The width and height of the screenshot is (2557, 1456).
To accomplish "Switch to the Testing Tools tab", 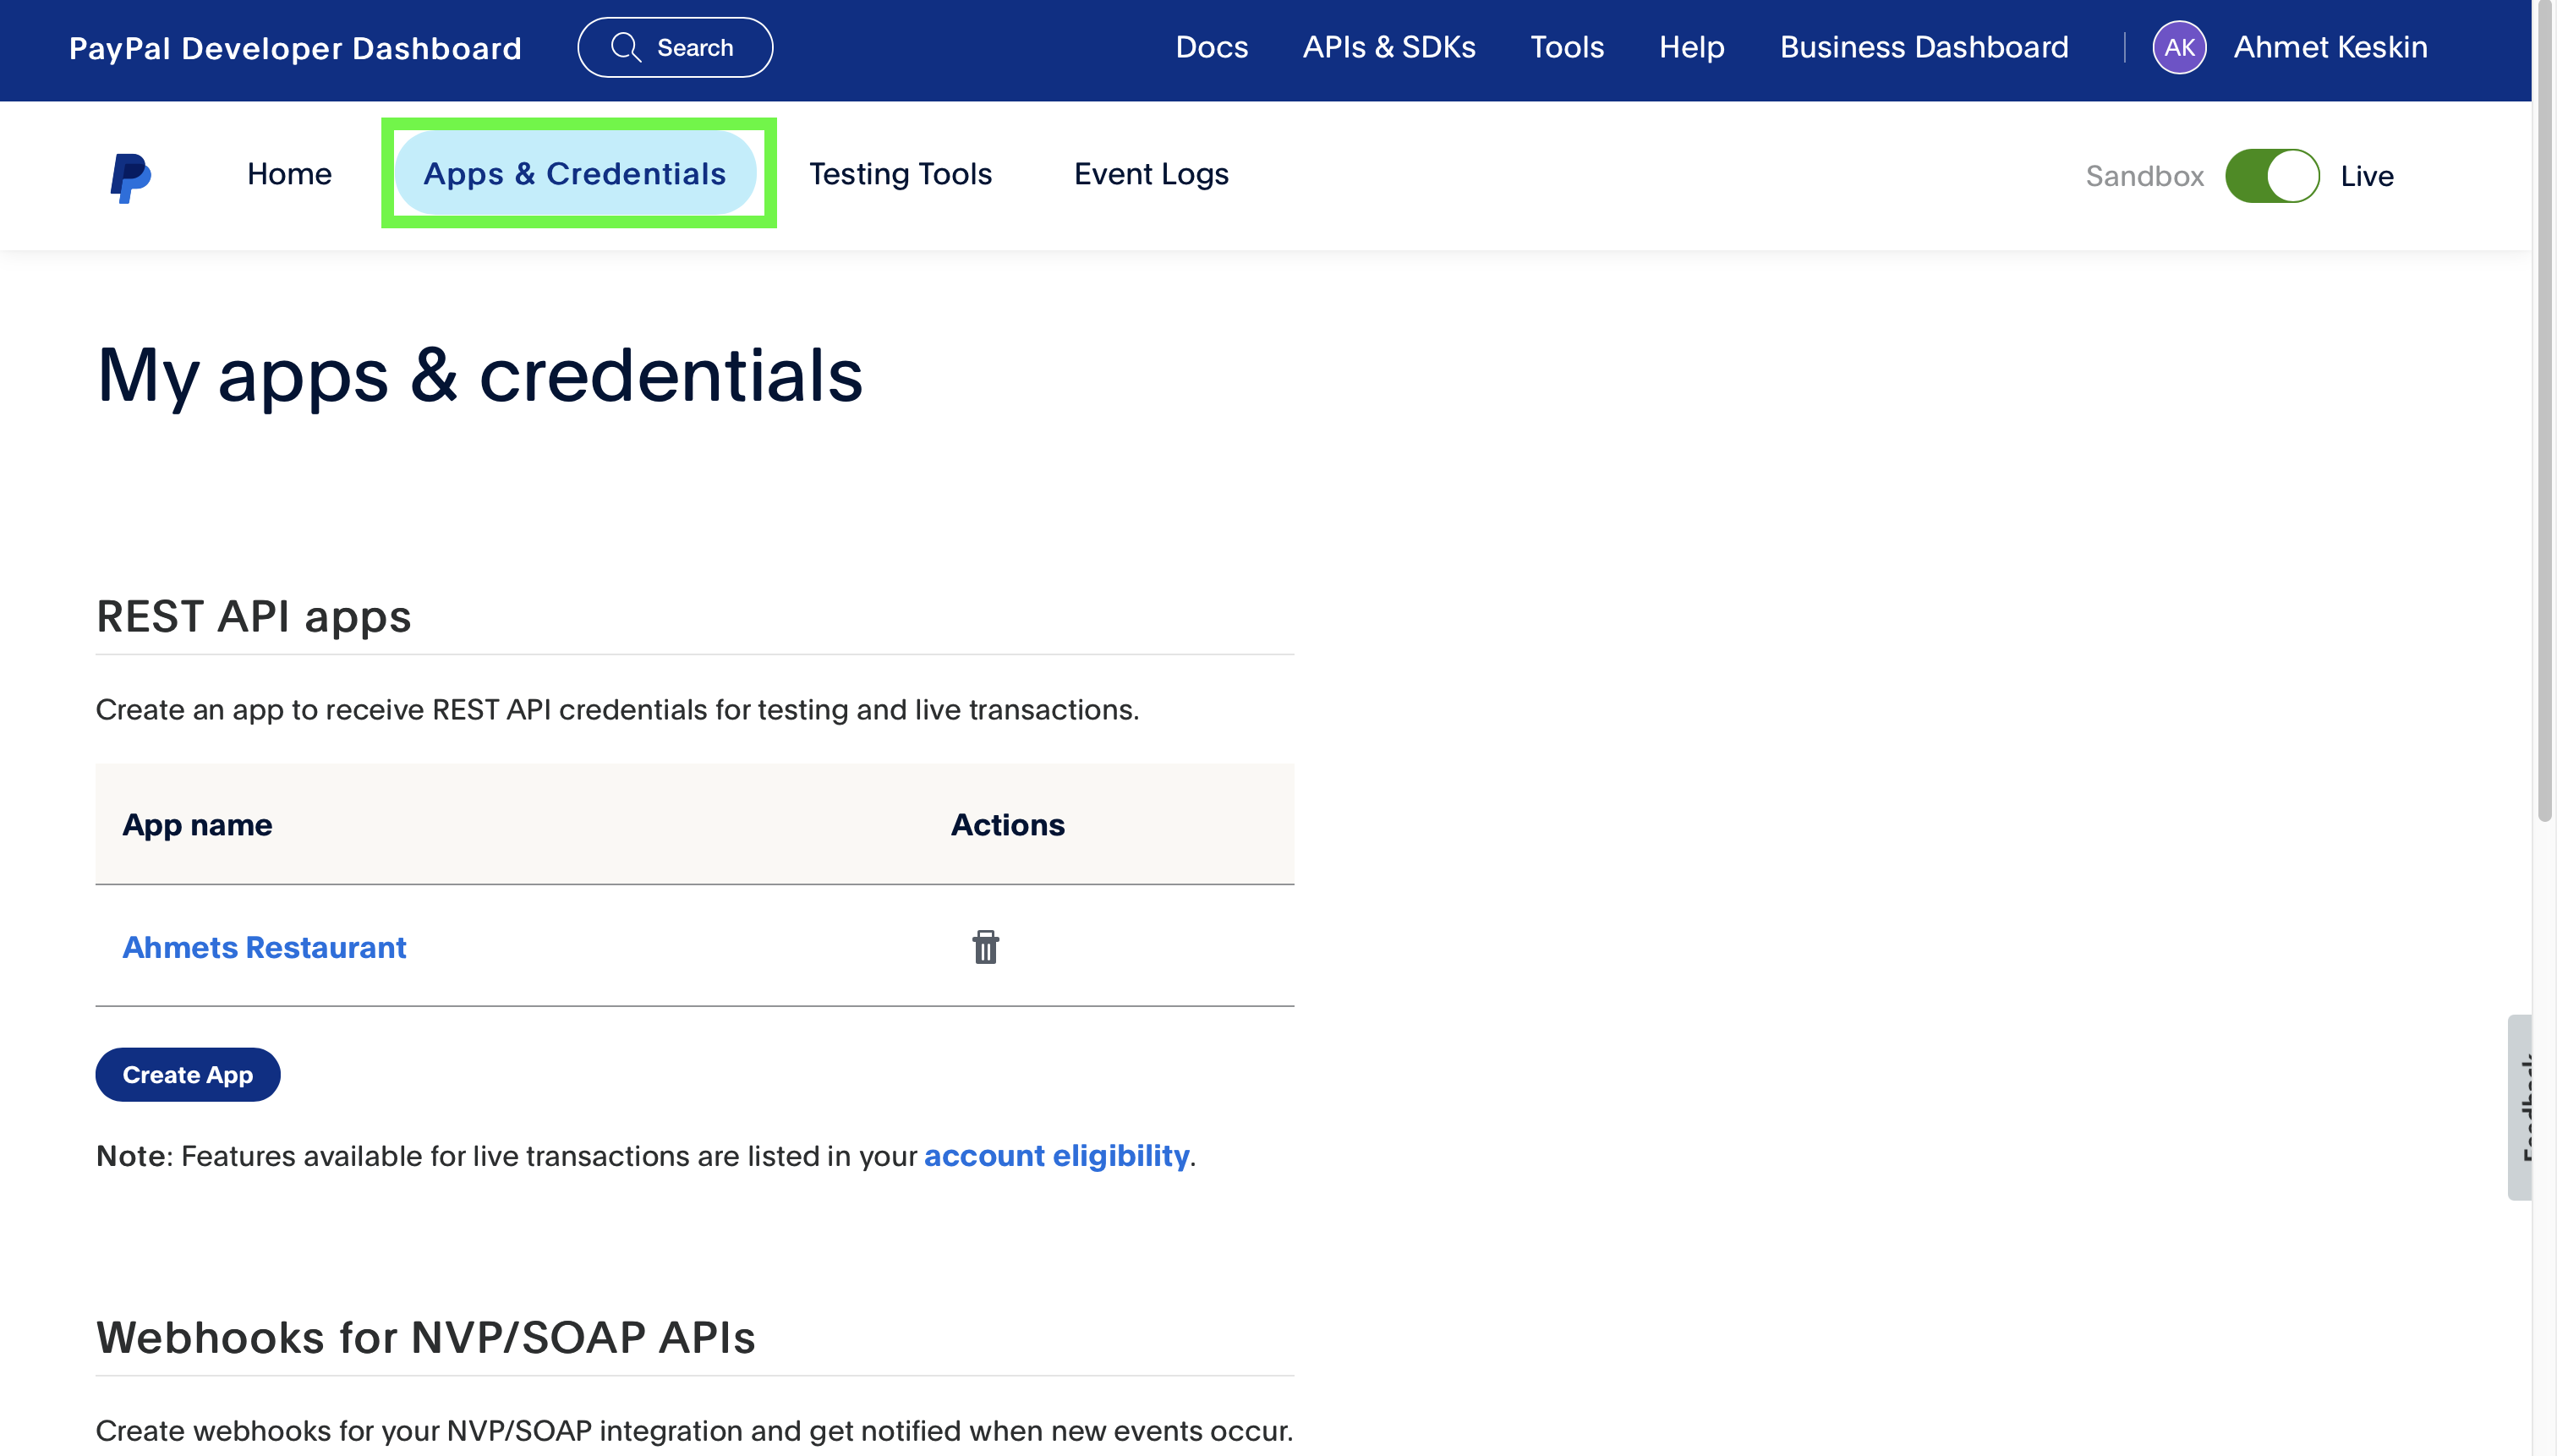I will pyautogui.click(x=900, y=174).
